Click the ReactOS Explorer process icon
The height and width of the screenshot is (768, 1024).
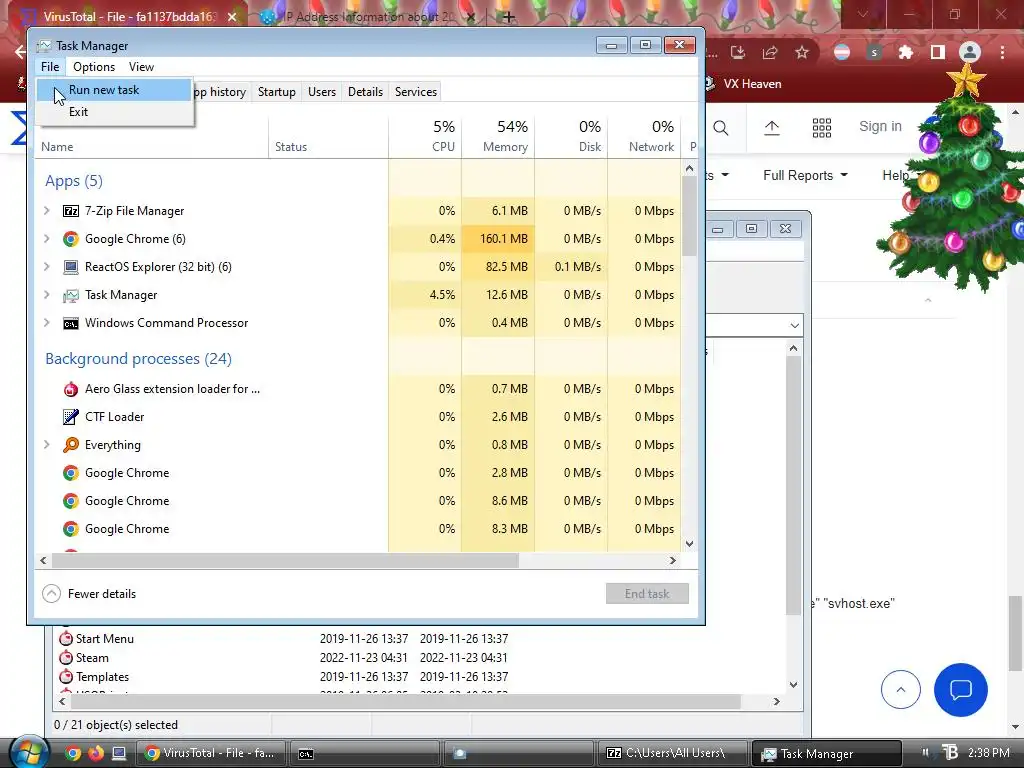[71, 267]
